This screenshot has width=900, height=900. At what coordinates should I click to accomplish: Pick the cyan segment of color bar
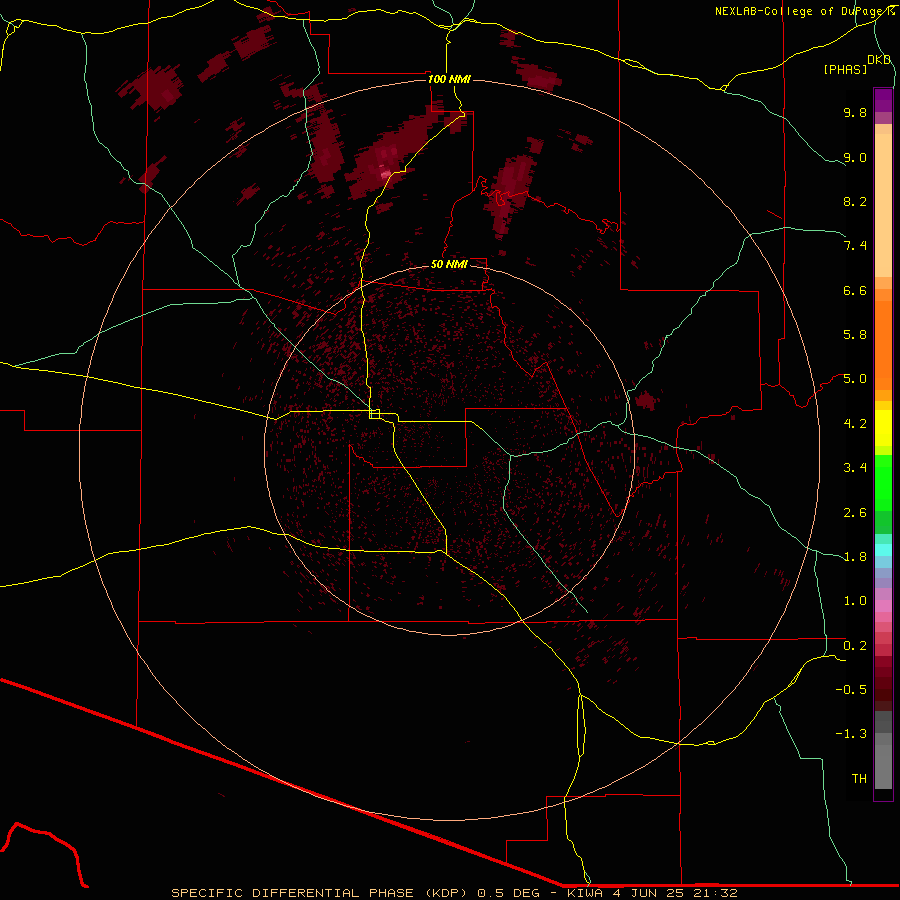(x=883, y=550)
